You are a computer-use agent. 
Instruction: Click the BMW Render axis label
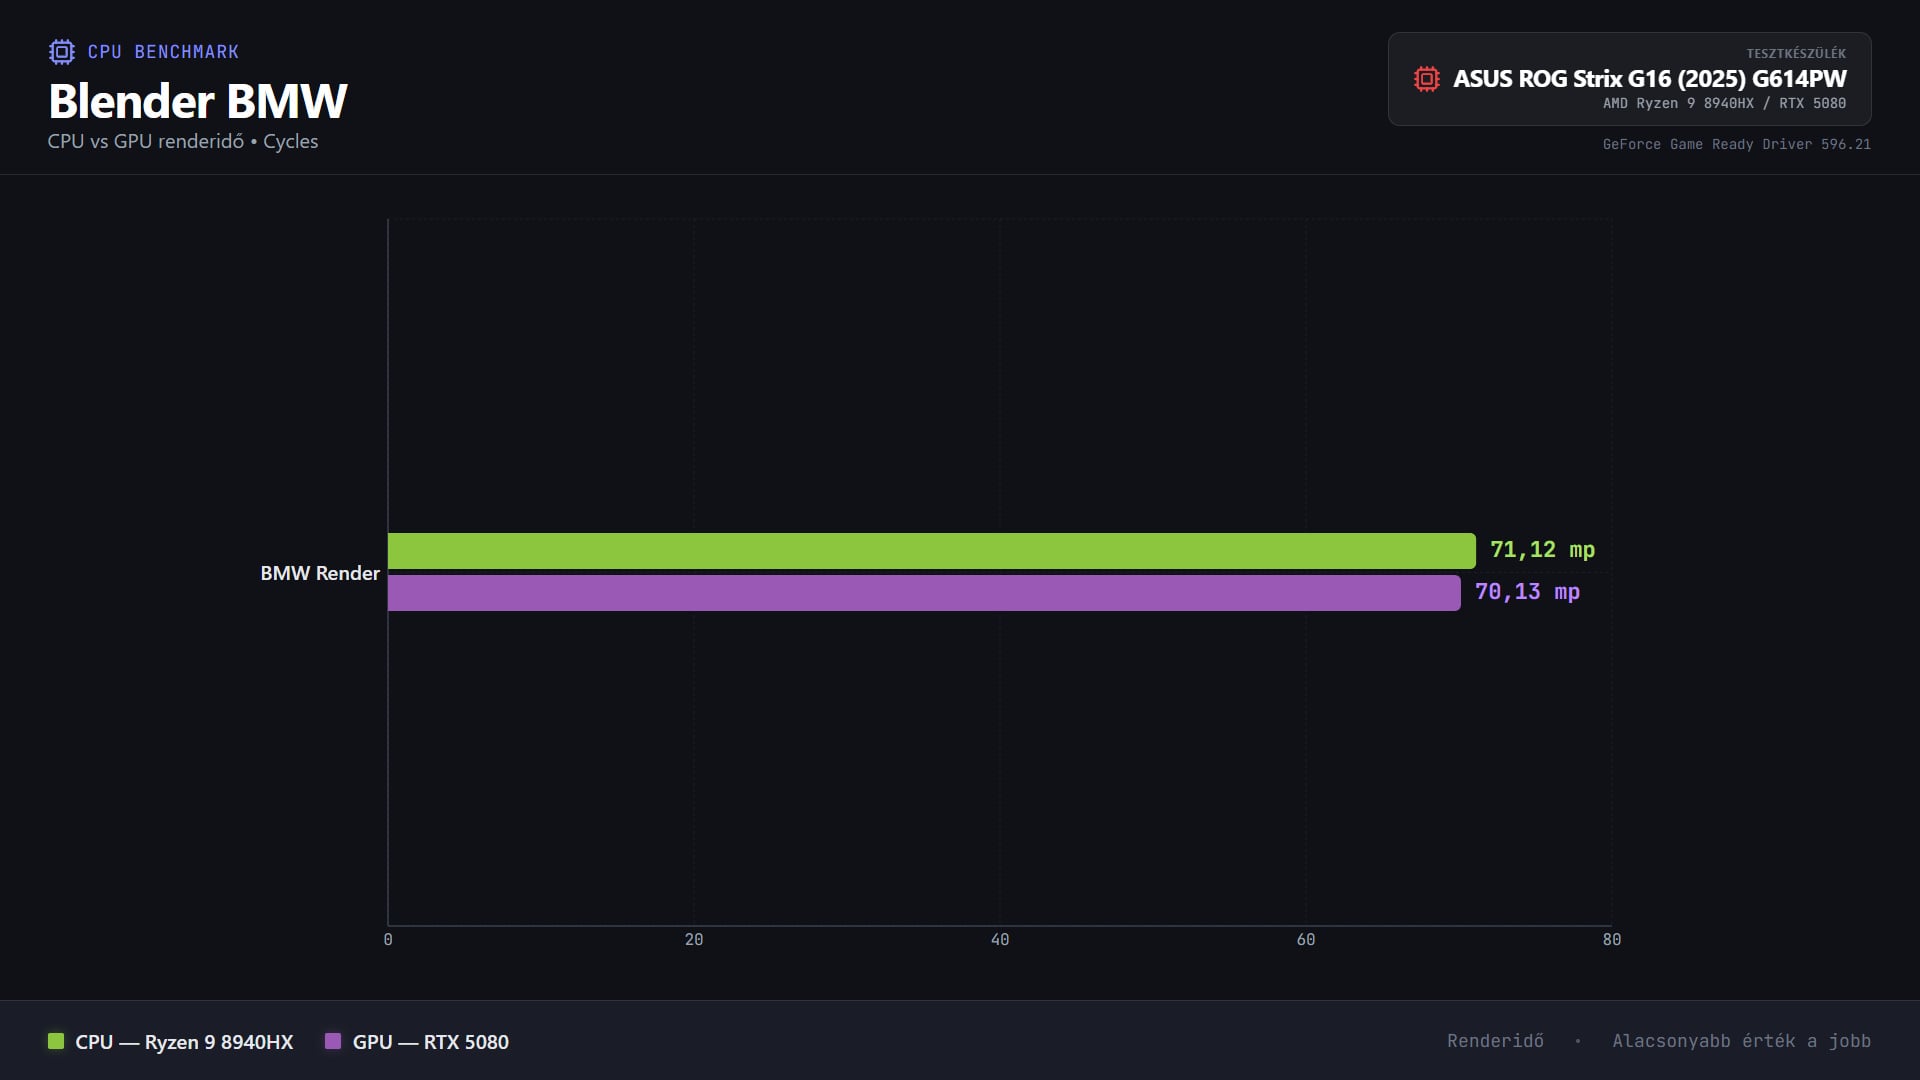click(320, 573)
